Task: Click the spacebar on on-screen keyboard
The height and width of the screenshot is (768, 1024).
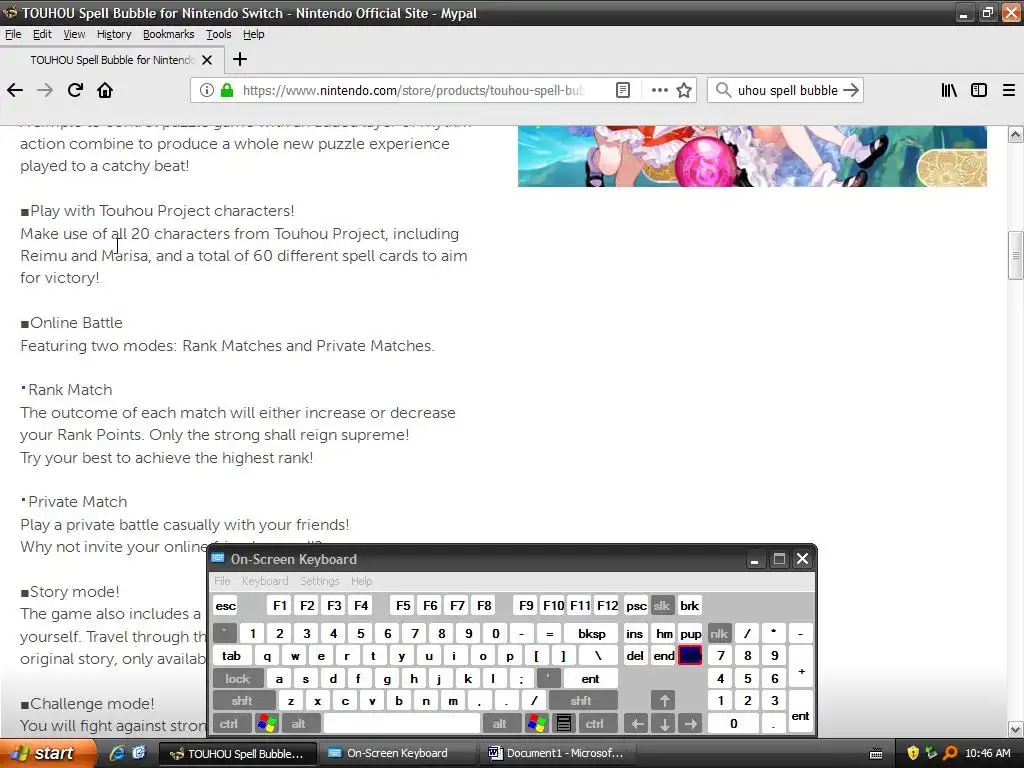Action: [x=402, y=724]
